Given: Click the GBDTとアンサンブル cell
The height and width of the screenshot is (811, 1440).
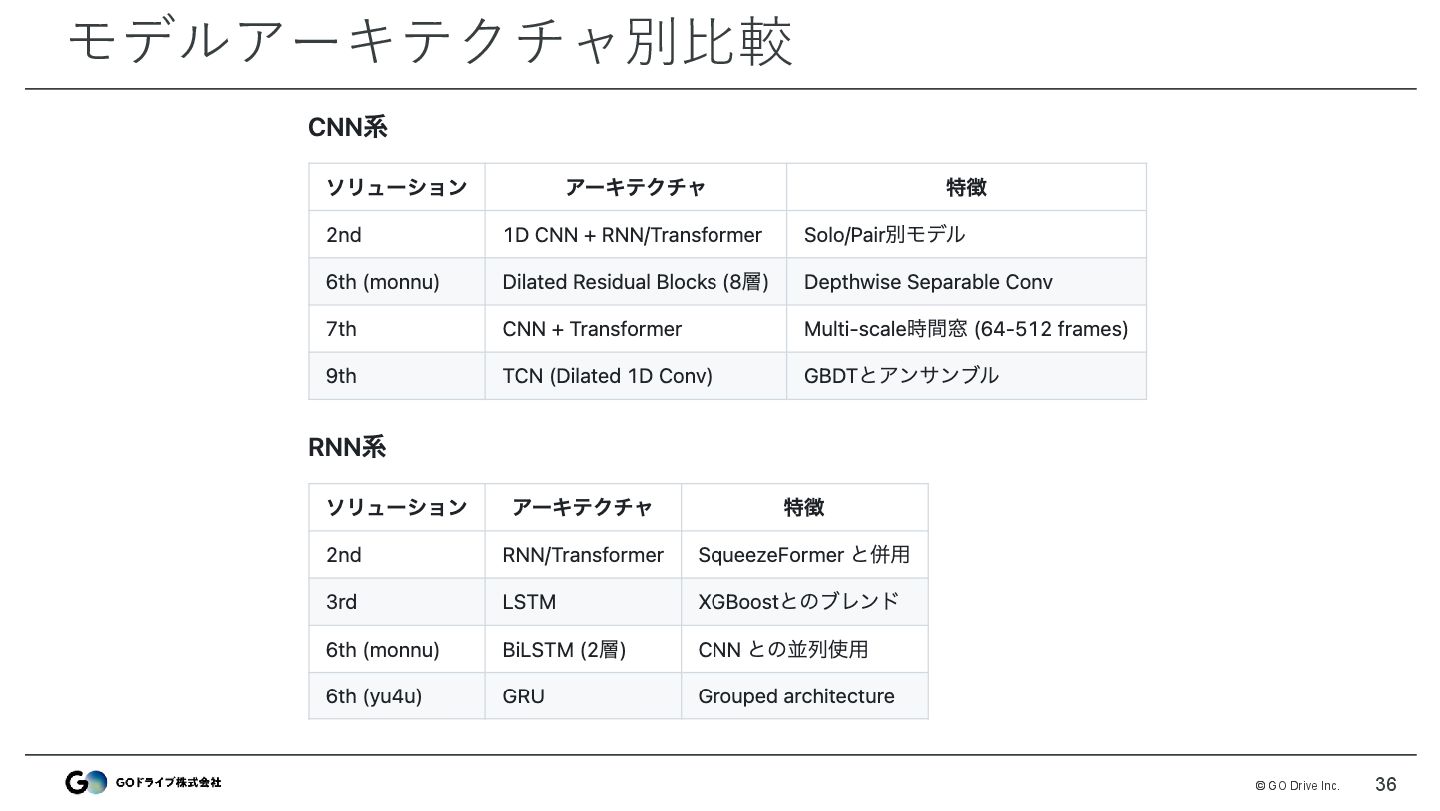Looking at the screenshot, I should tap(901, 376).
